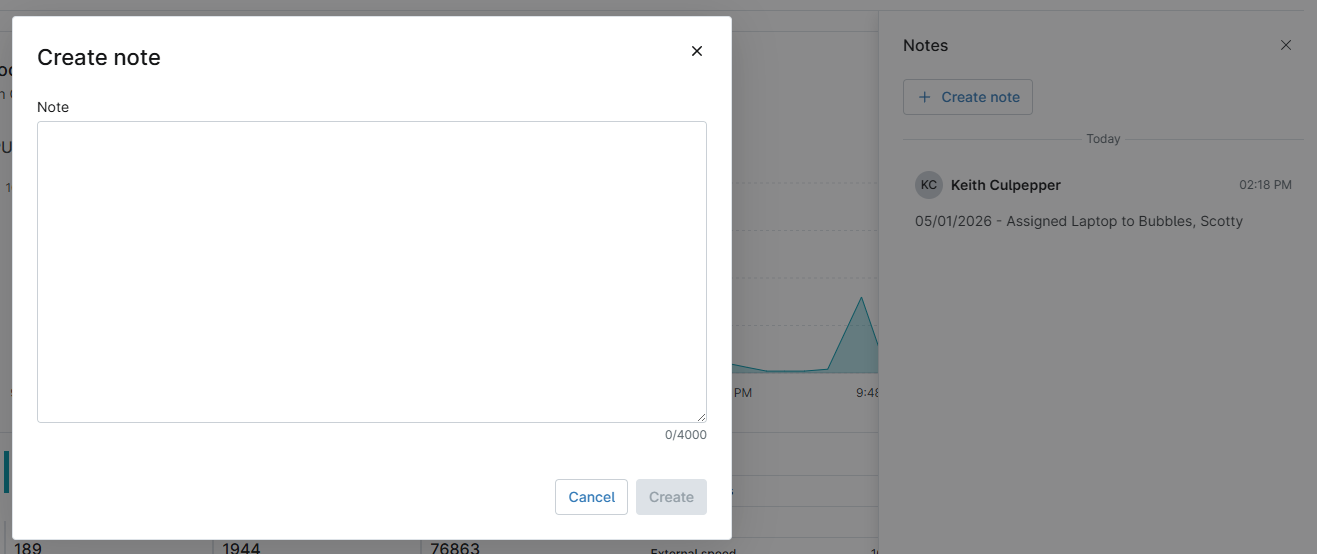Cancel the note creation
Viewport: 1317px width, 554px height.
coord(592,497)
